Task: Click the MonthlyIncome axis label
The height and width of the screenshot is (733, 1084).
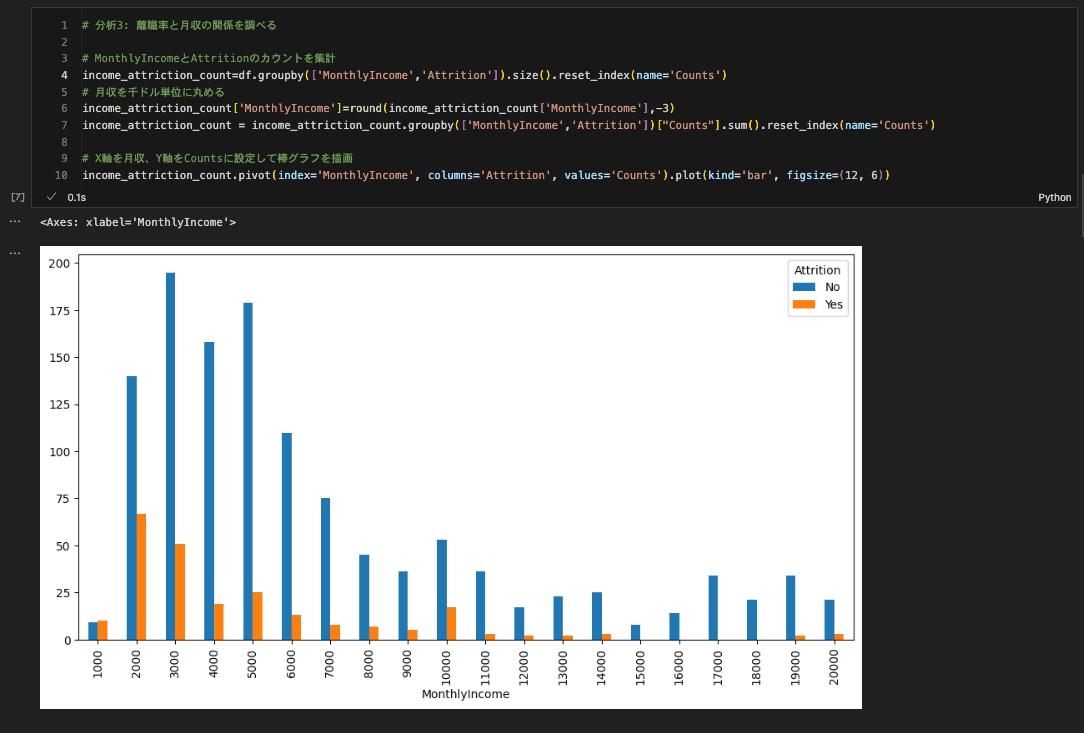Action: pyautogui.click(x=465, y=693)
